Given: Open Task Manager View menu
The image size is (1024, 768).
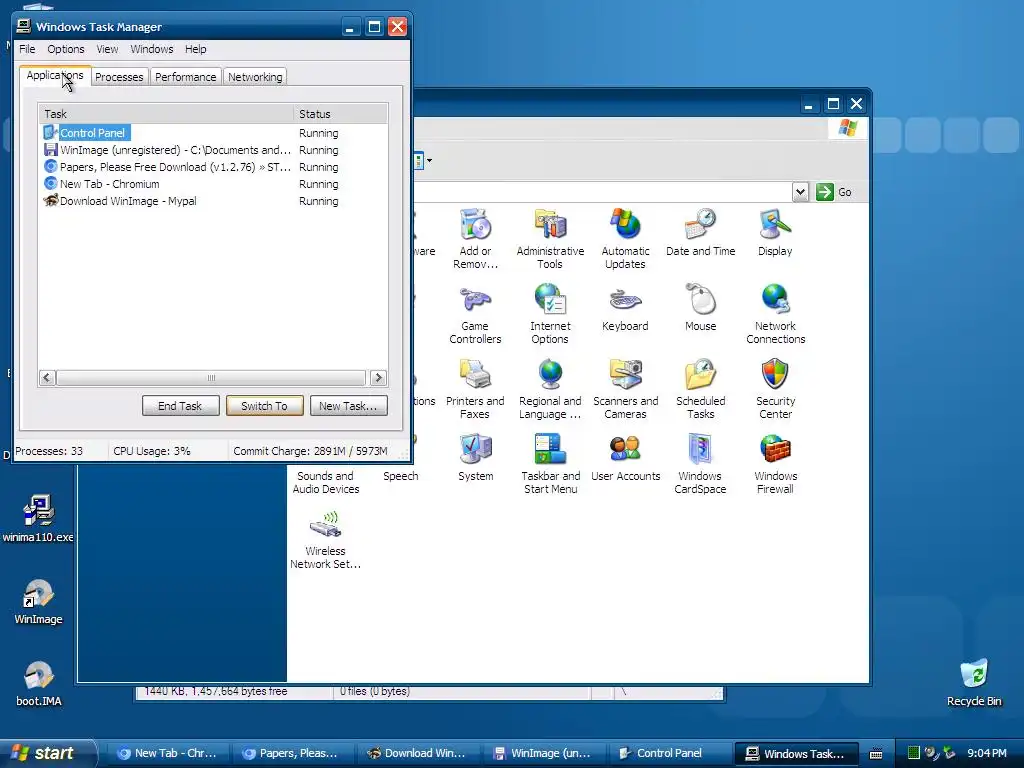Looking at the screenshot, I should (x=107, y=49).
